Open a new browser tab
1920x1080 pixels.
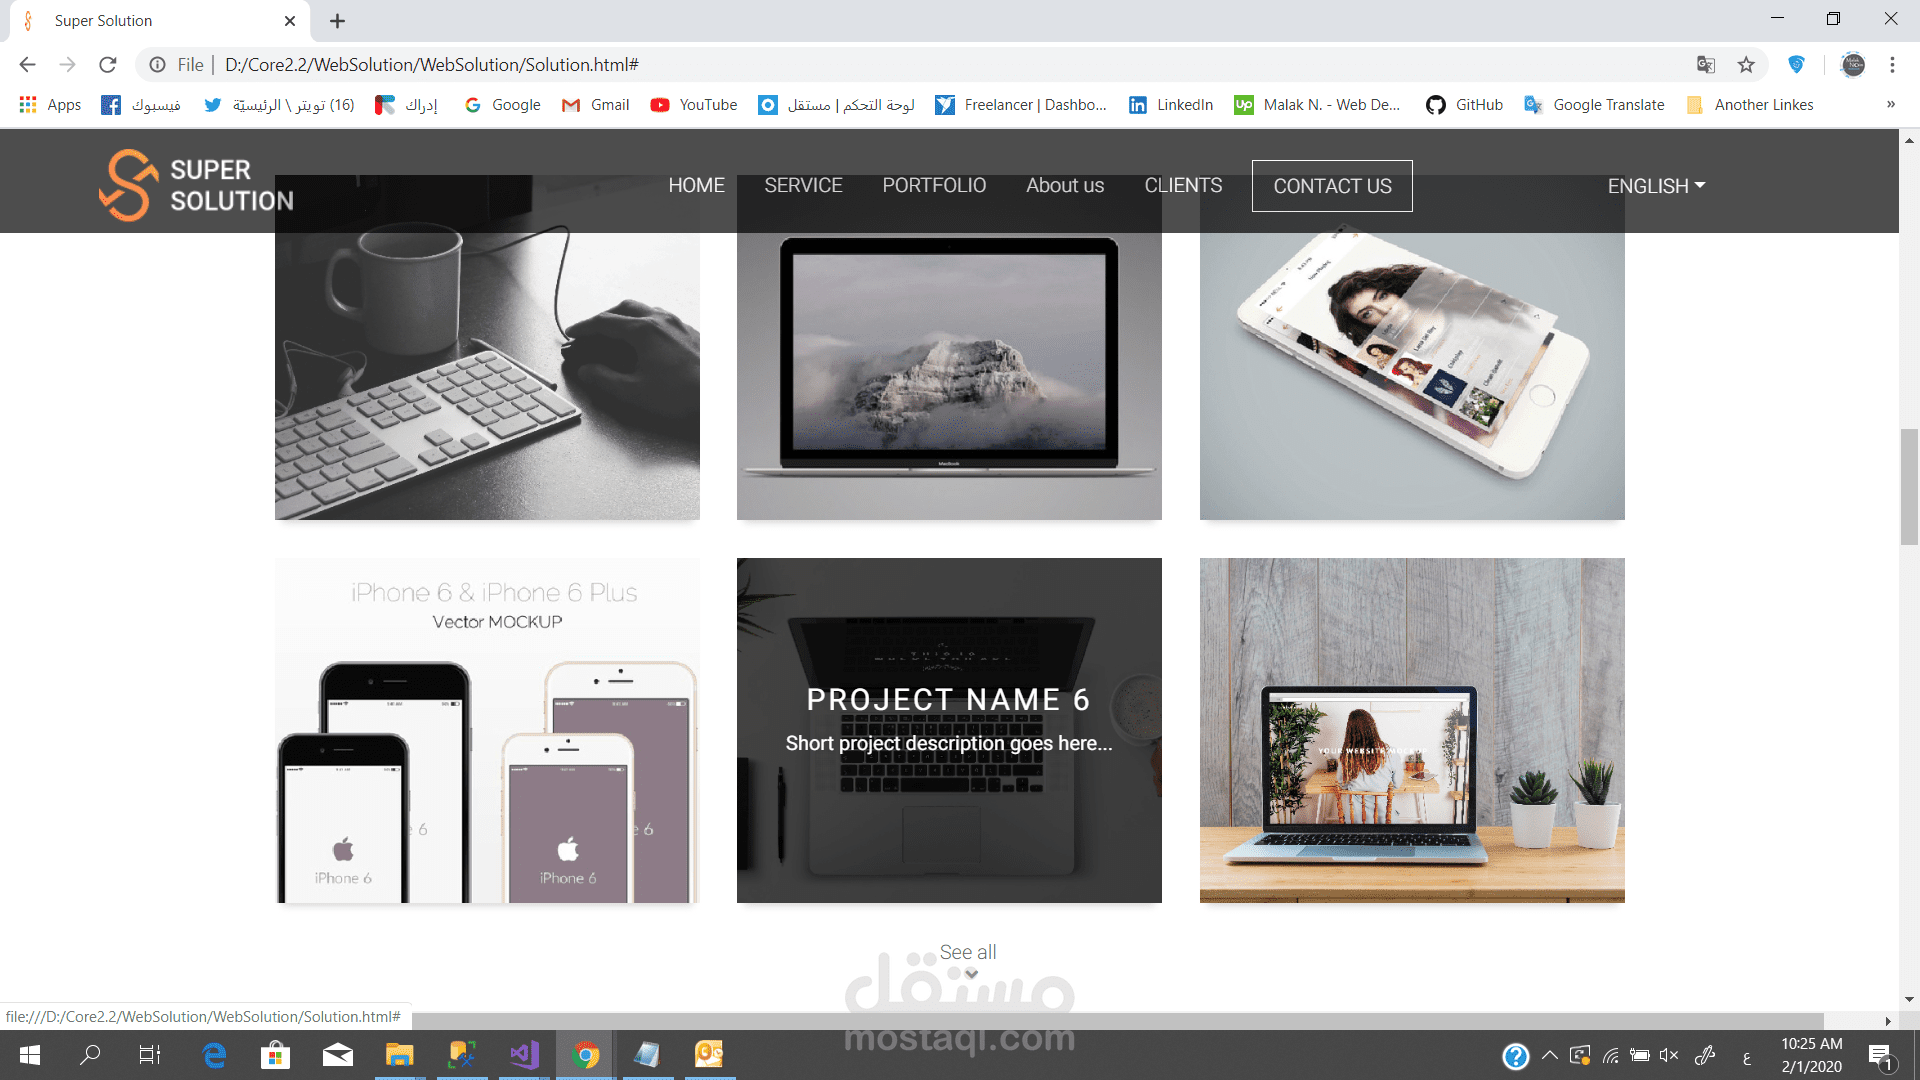pyautogui.click(x=338, y=21)
